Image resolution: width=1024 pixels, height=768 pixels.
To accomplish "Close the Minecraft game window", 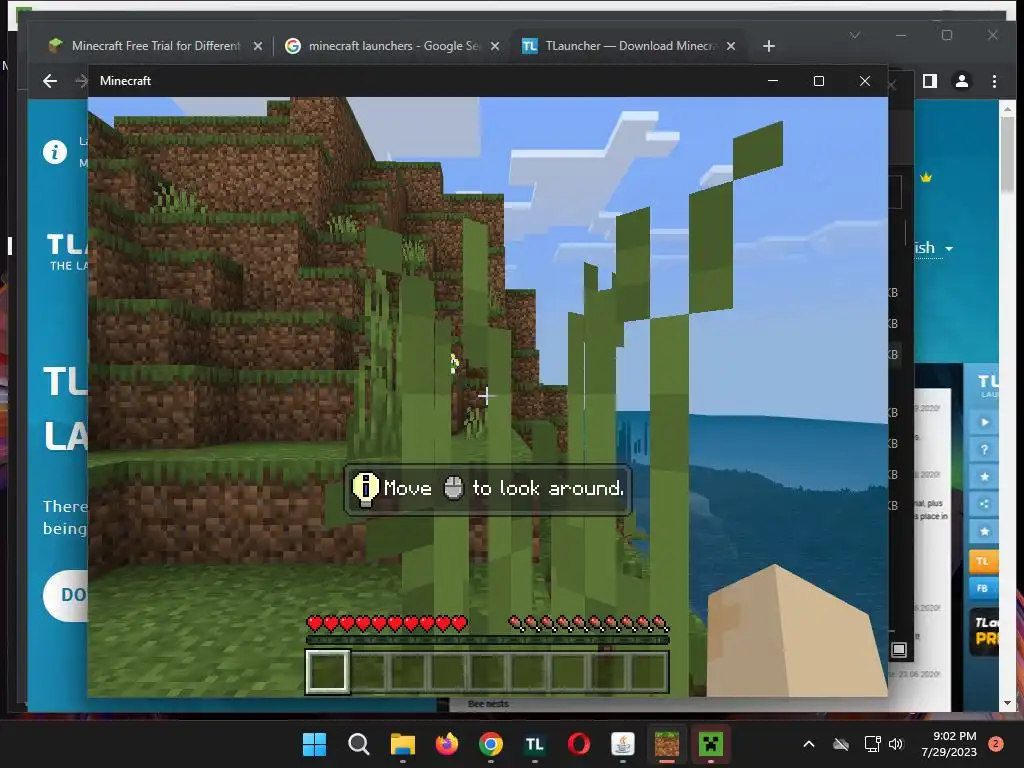I will (x=865, y=81).
